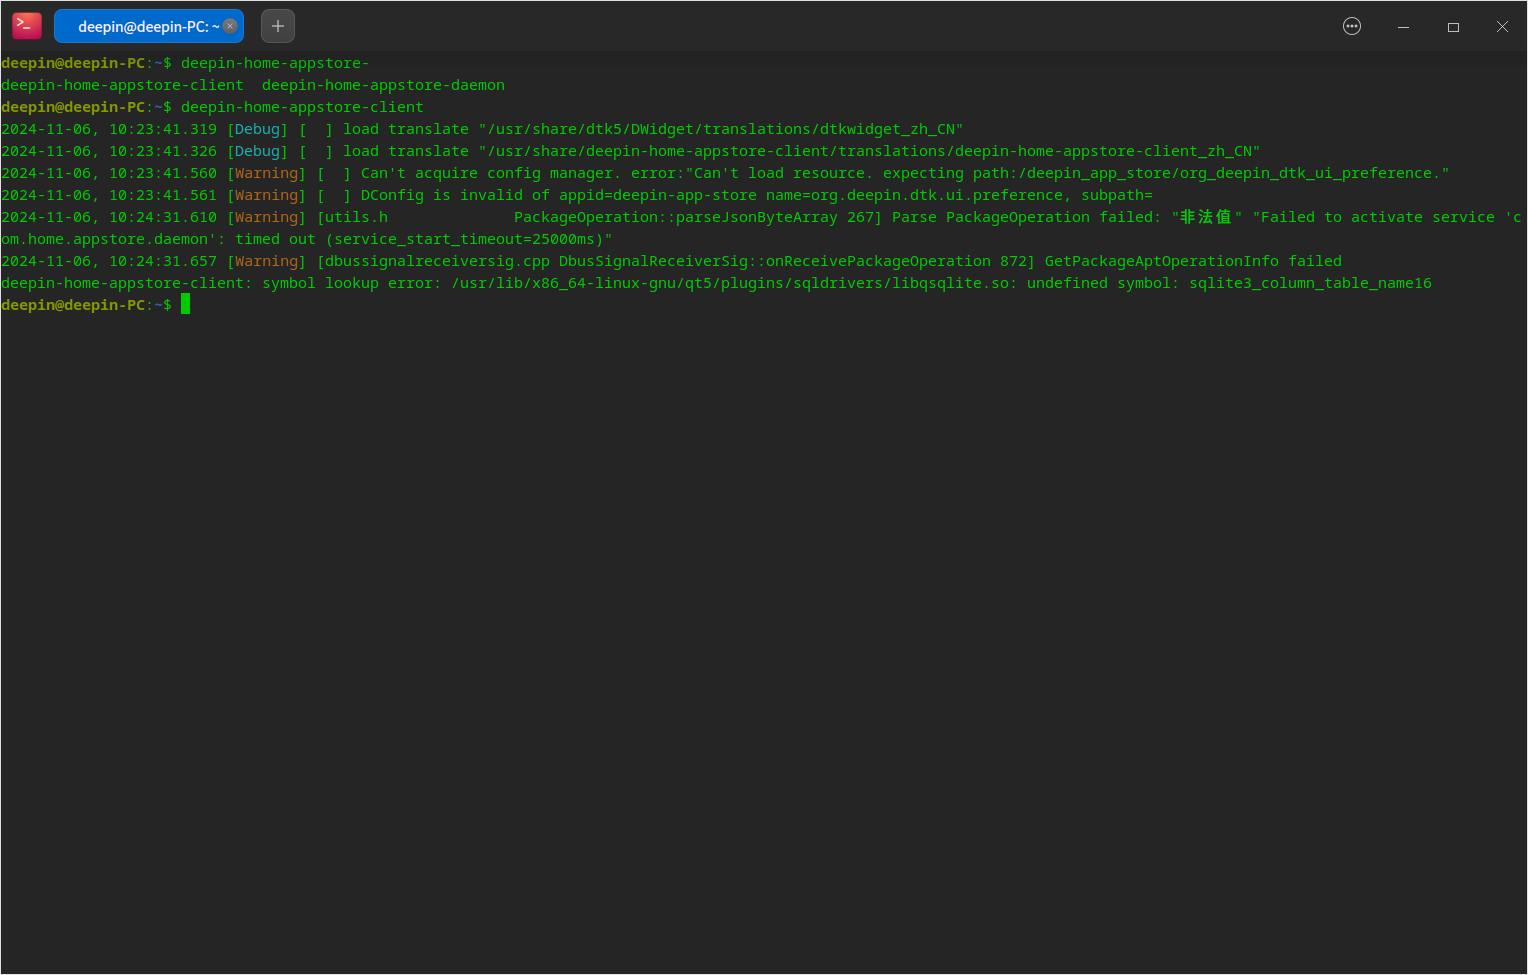This screenshot has height=975, width=1528.
Task: Click the dtkwidget_zh_CN translation path
Action: pos(721,129)
